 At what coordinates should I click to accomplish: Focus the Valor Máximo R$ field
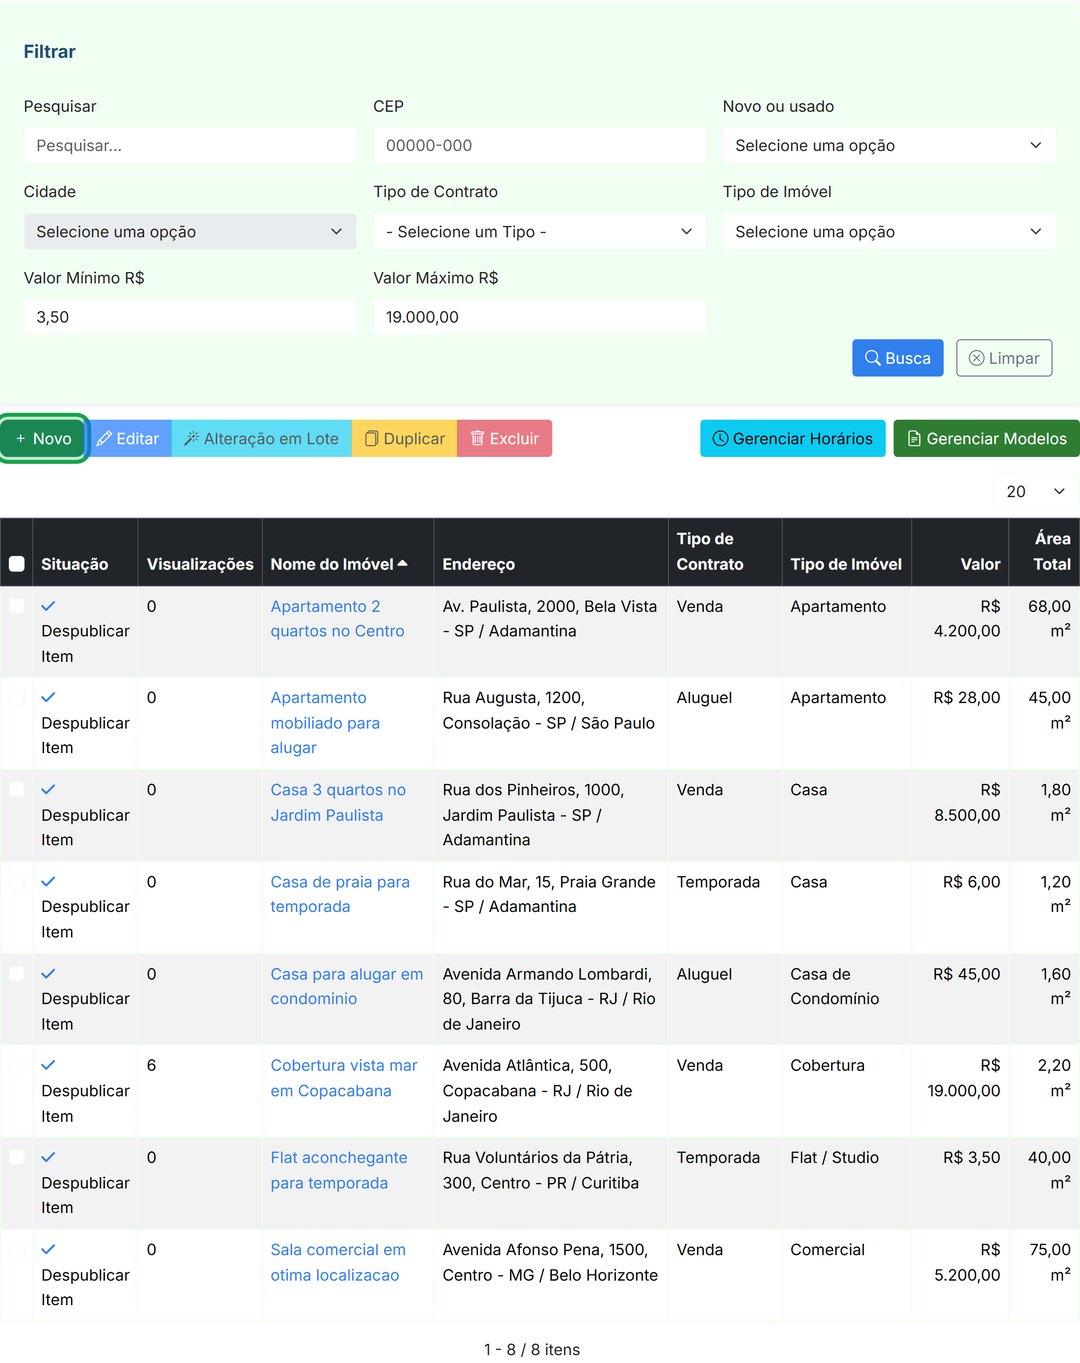click(539, 317)
